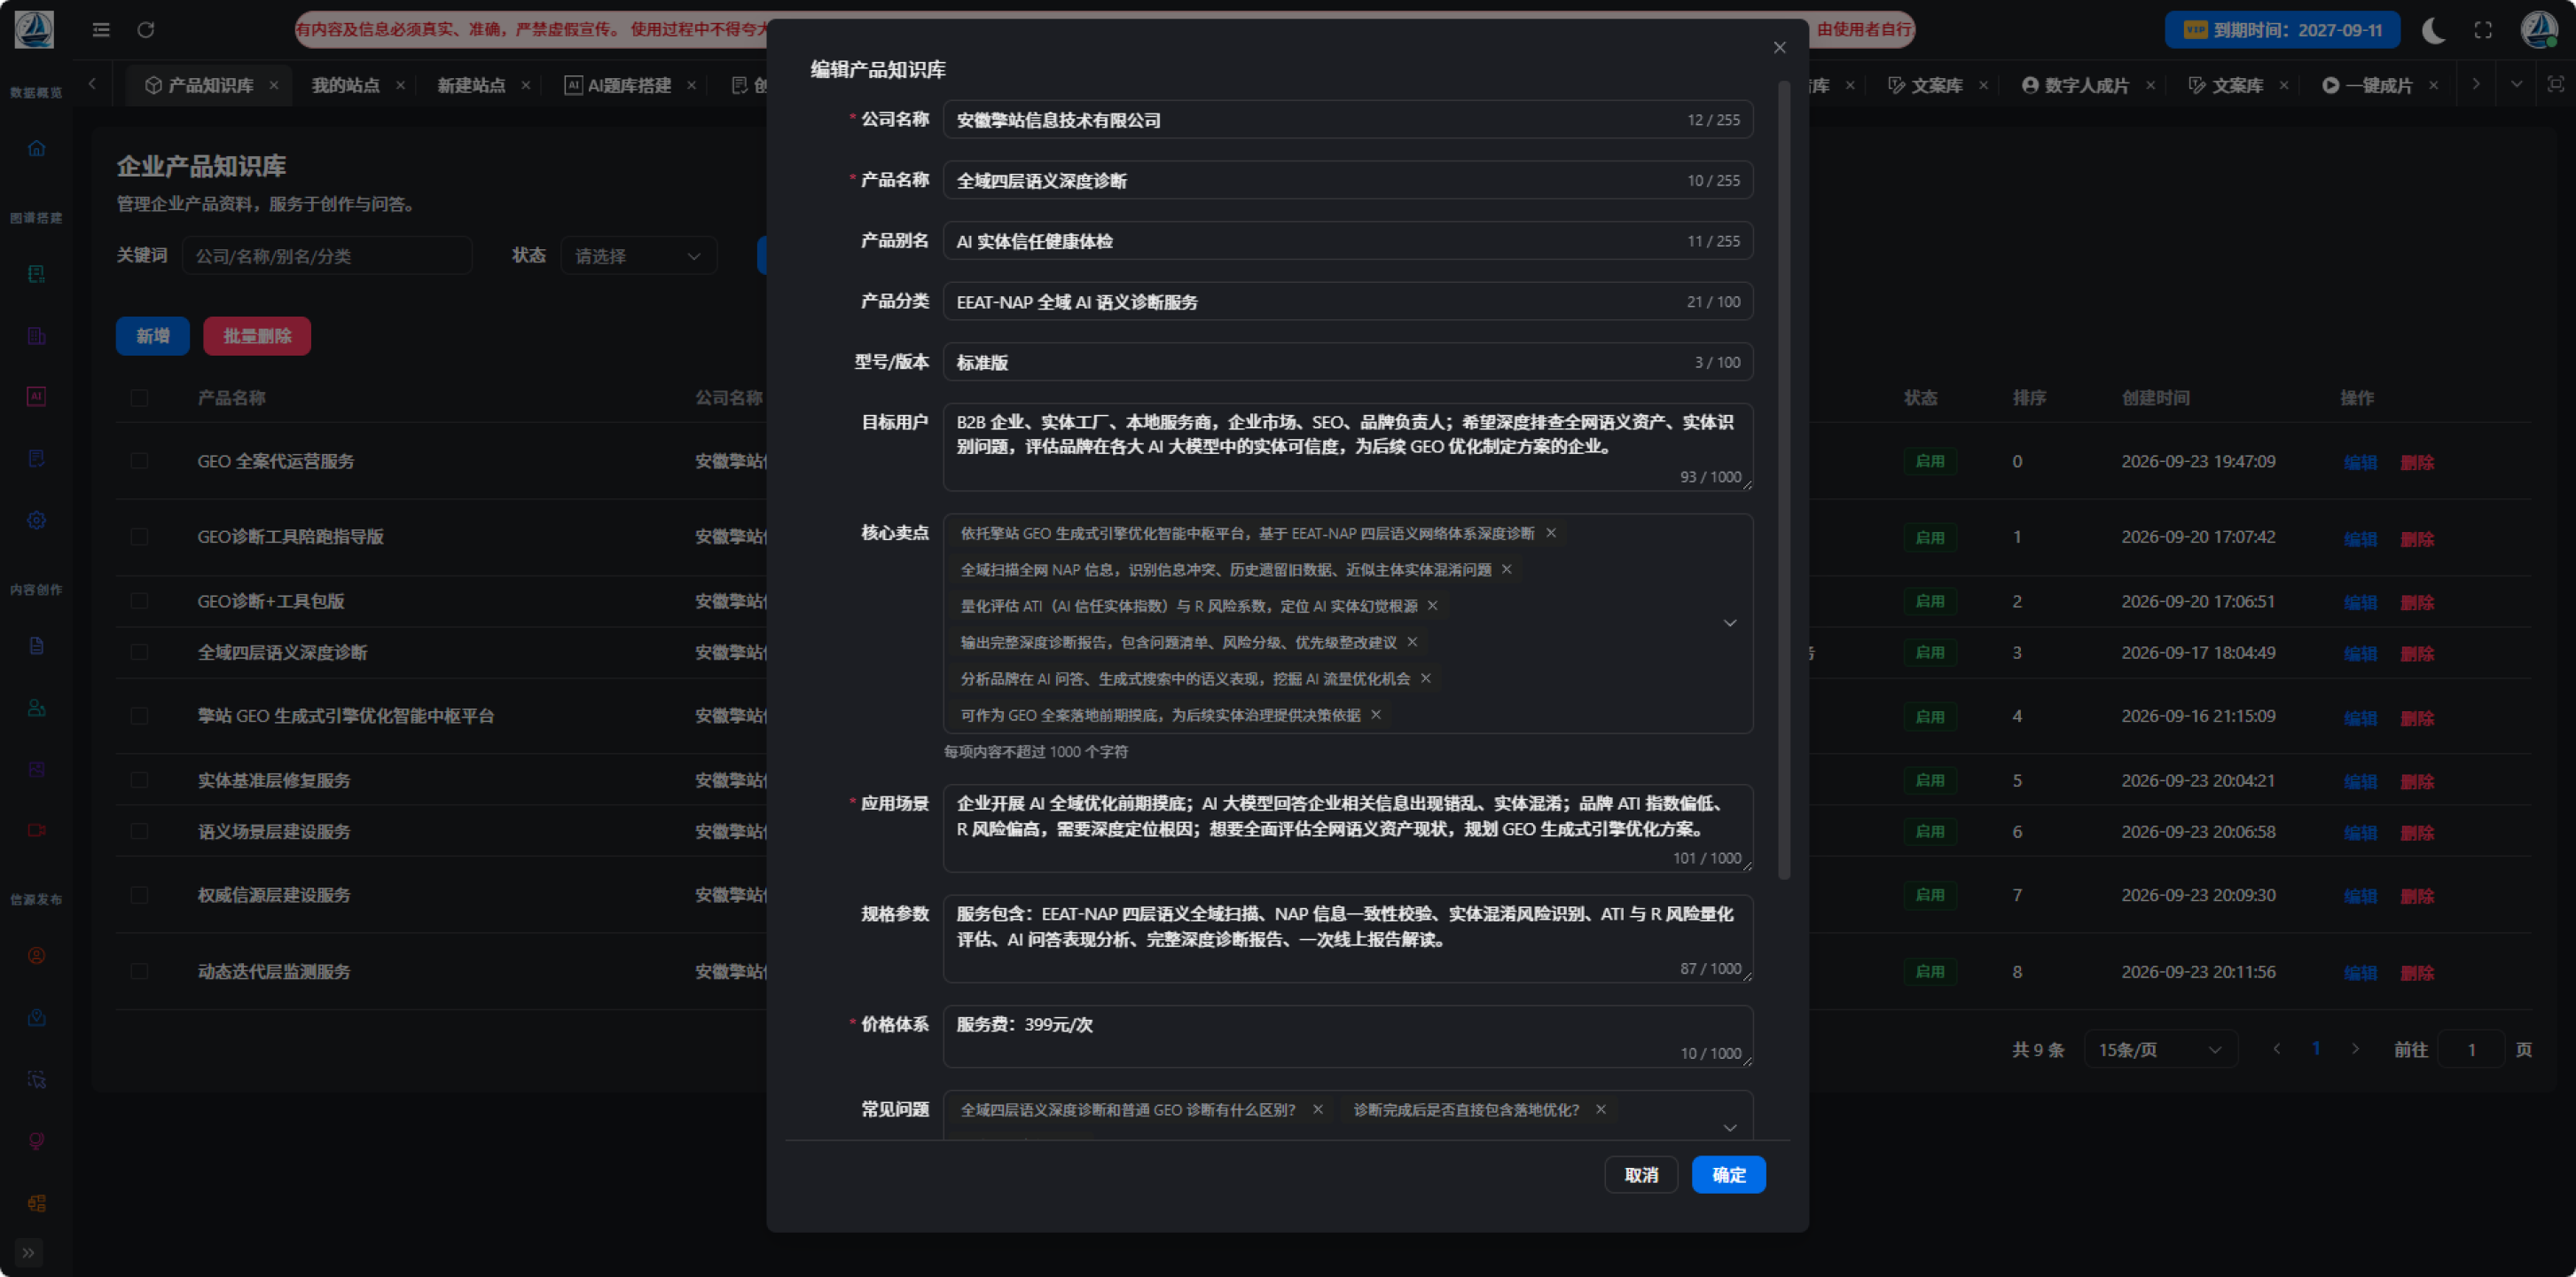Image resolution: width=2576 pixels, height=1277 pixels.
Task: Click the settings gear icon in sidebar
Action: 37,520
